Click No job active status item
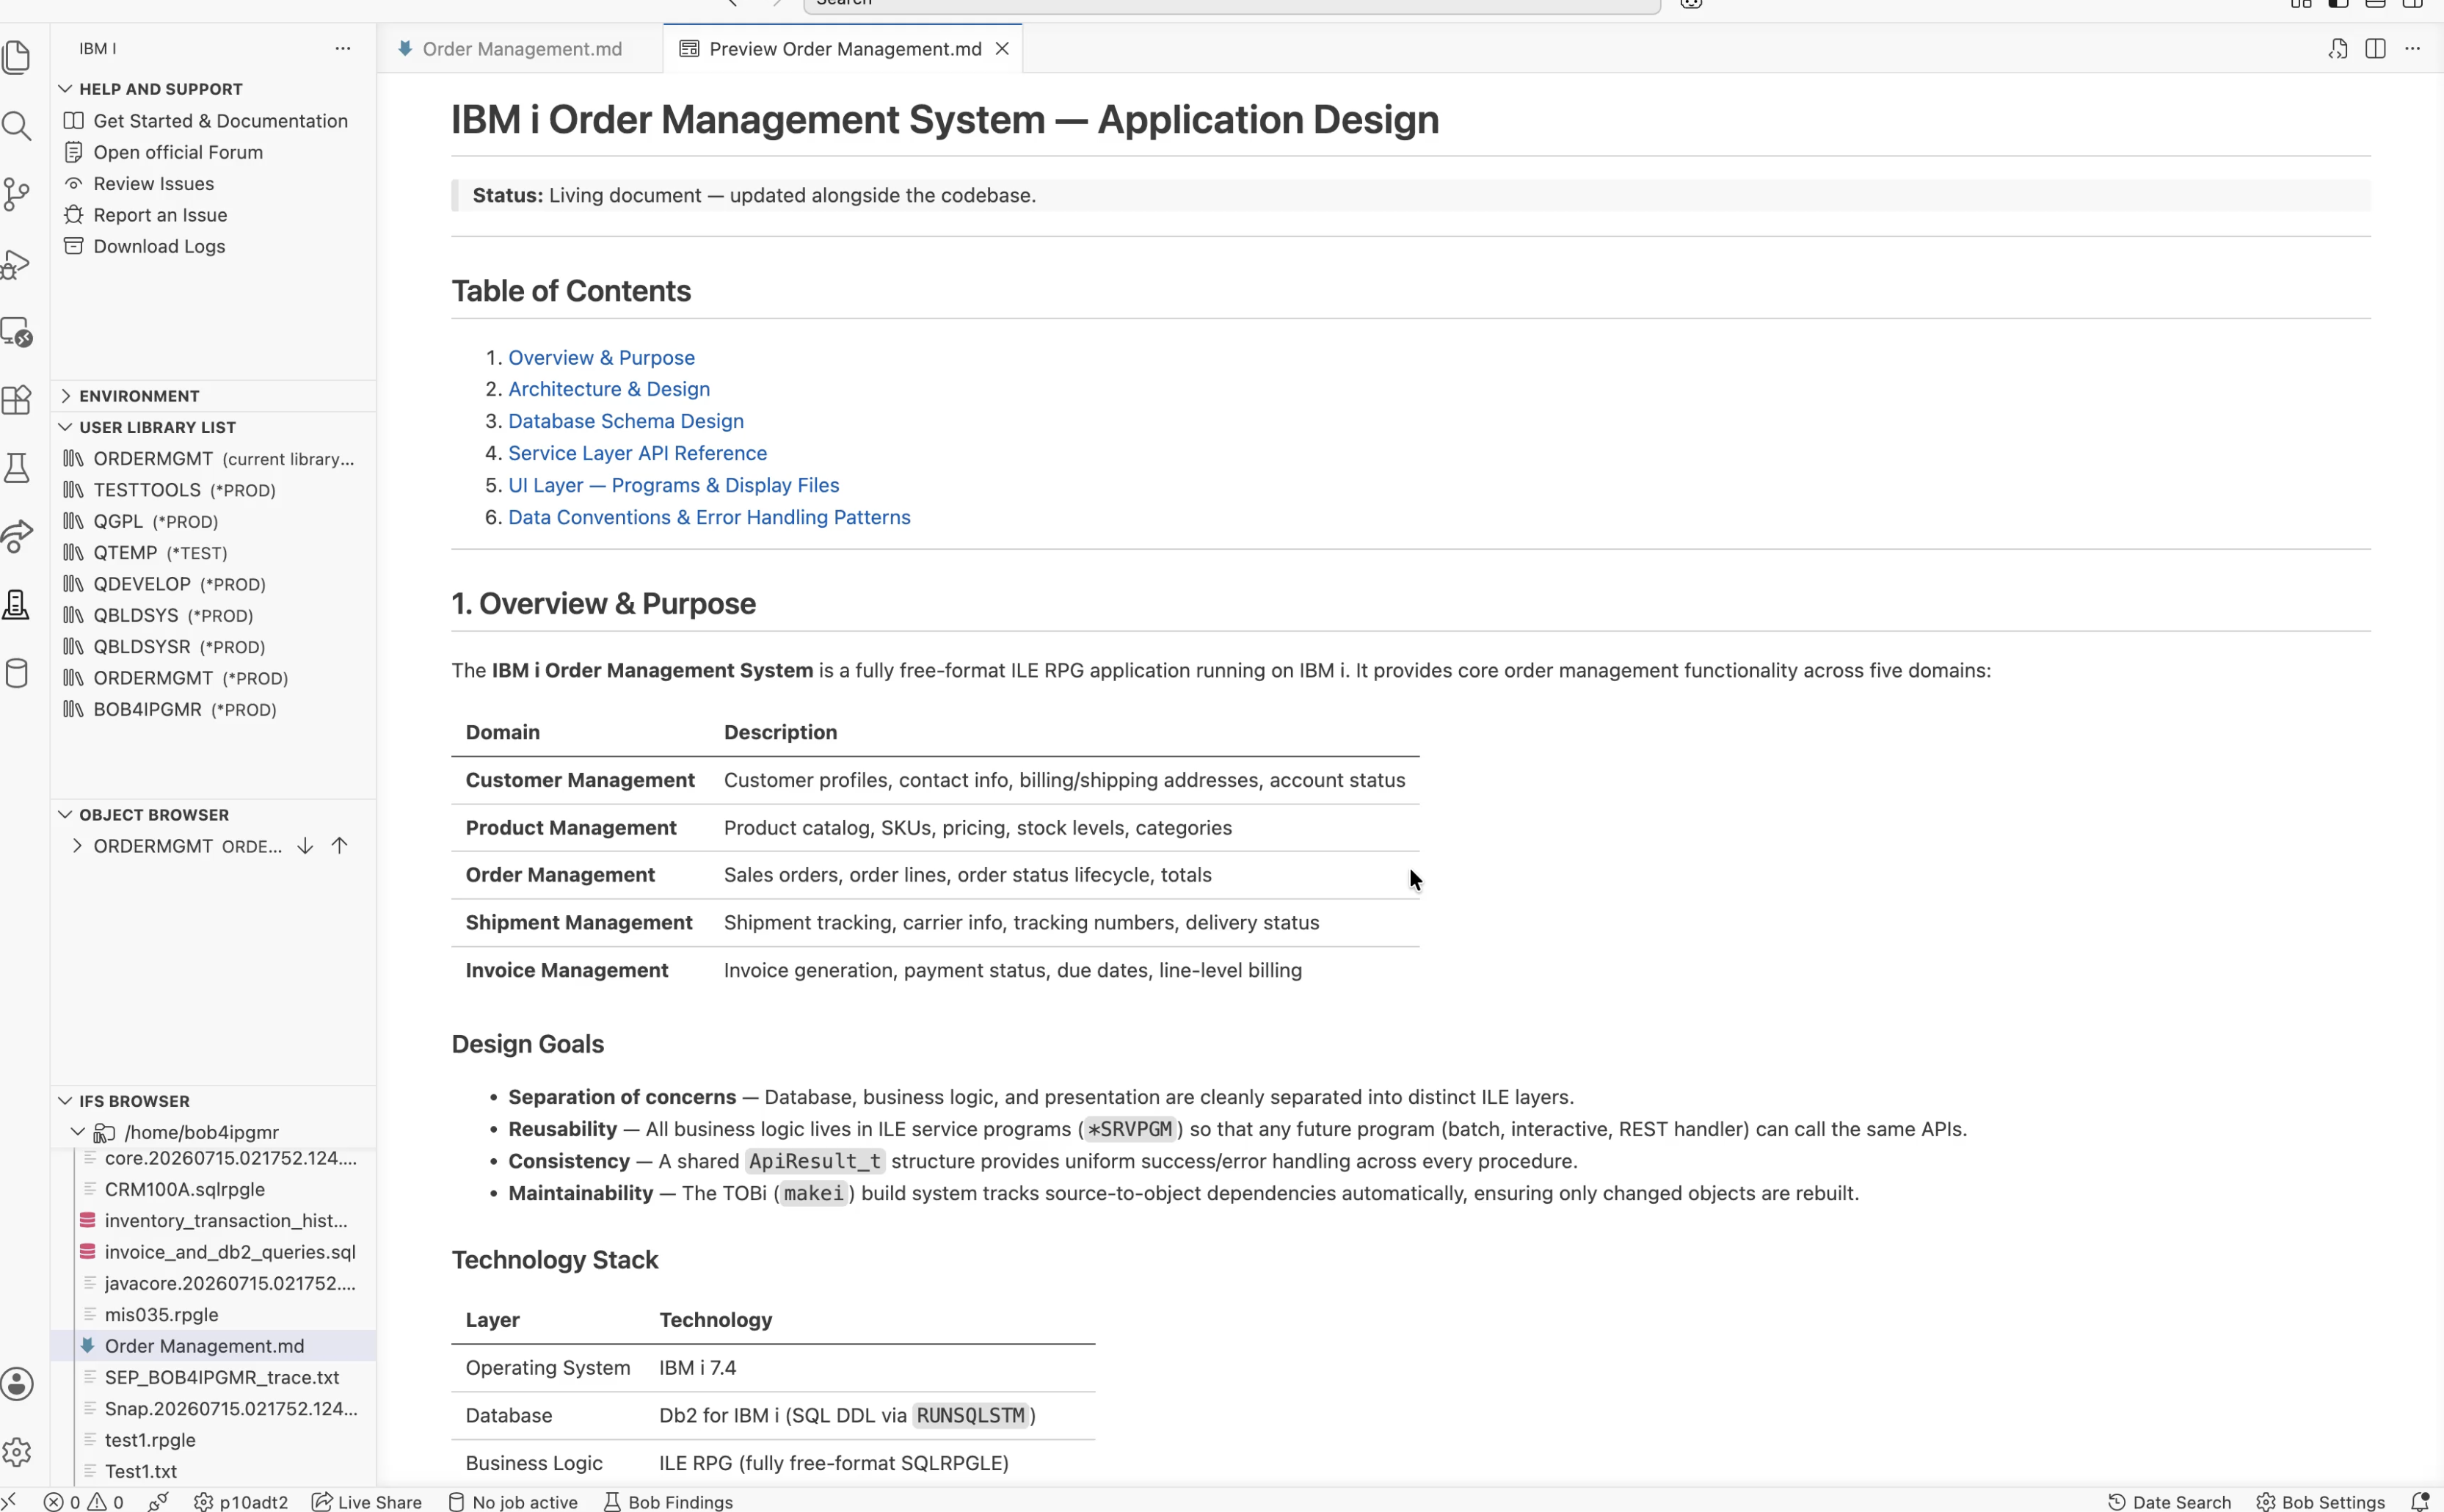Image resolution: width=2444 pixels, height=1512 pixels. [x=512, y=1501]
